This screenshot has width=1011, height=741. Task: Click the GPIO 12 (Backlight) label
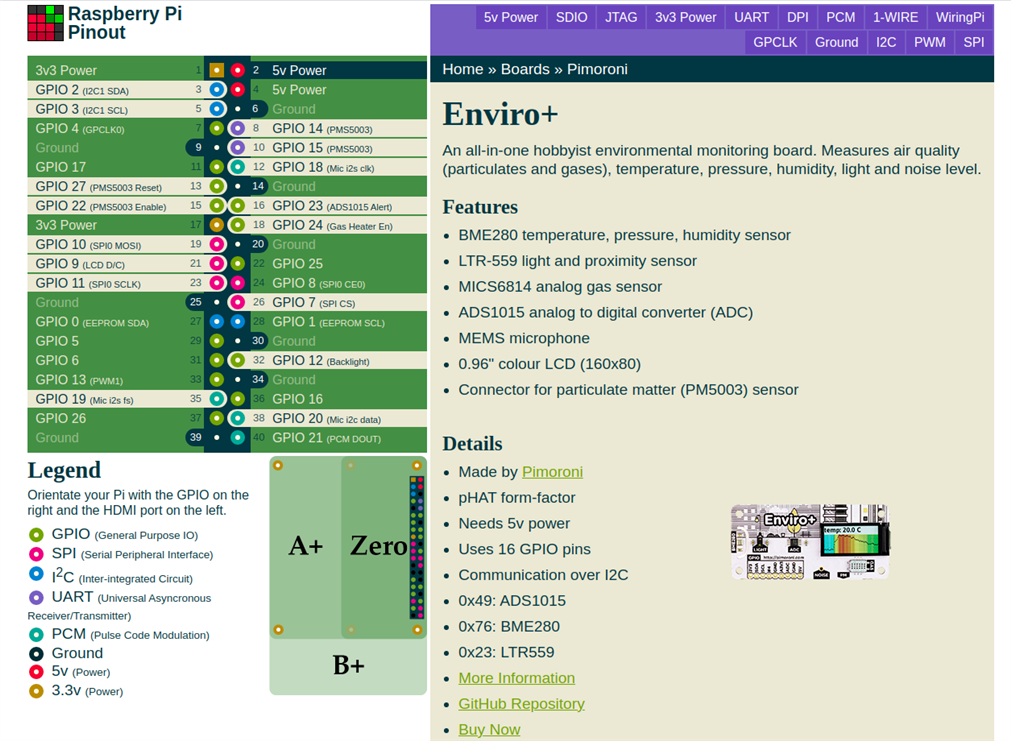(320, 361)
